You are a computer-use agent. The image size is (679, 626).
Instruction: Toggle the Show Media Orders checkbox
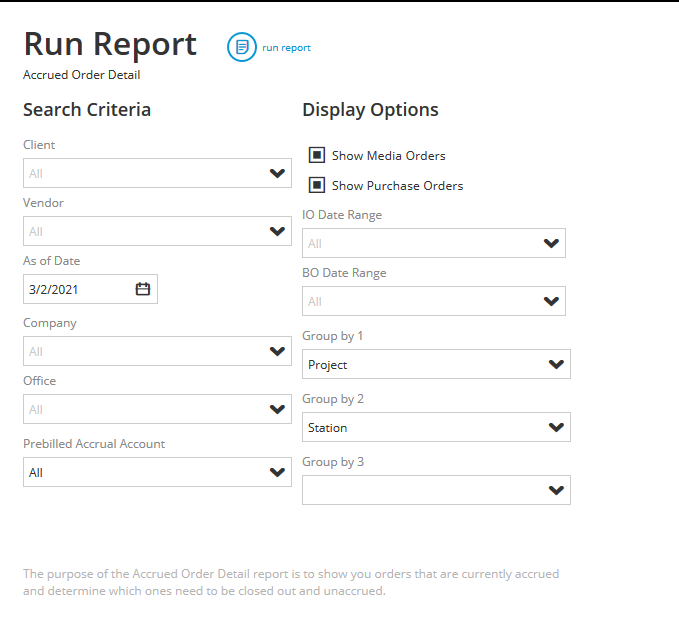317,155
